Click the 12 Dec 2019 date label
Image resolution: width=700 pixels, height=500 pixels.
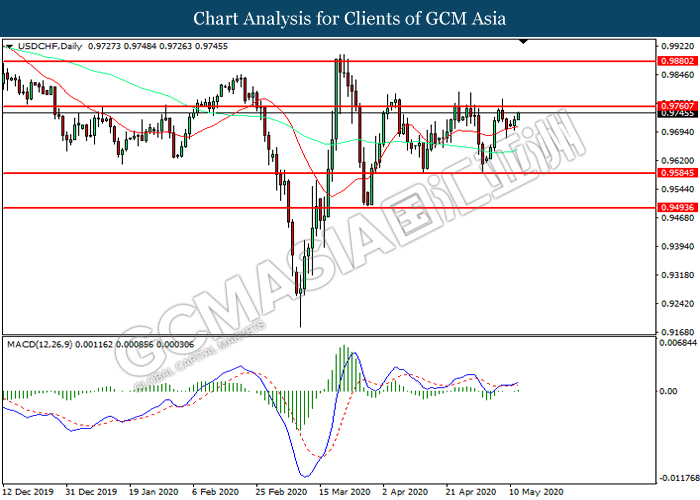click(28, 491)
